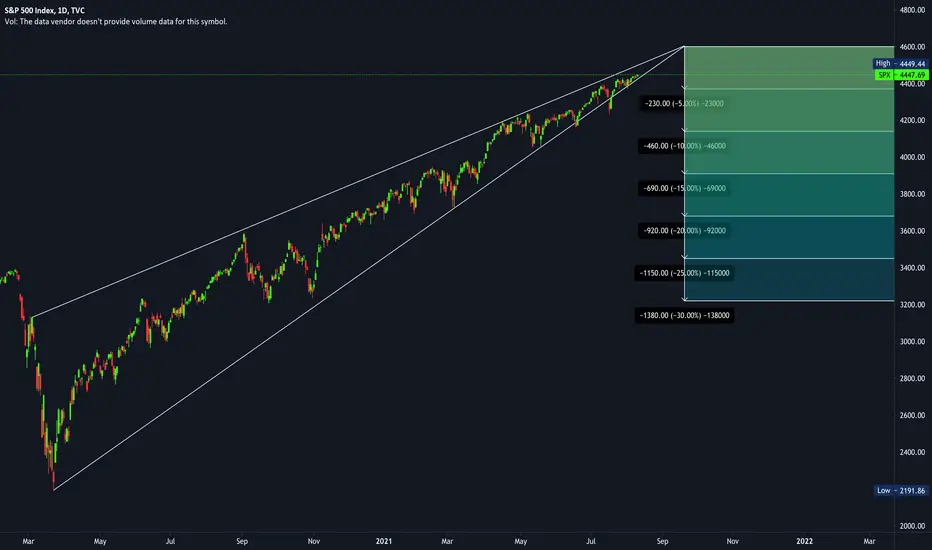
Task: Click the 3200.00 price axis label
Action: [x=912, y=304]
